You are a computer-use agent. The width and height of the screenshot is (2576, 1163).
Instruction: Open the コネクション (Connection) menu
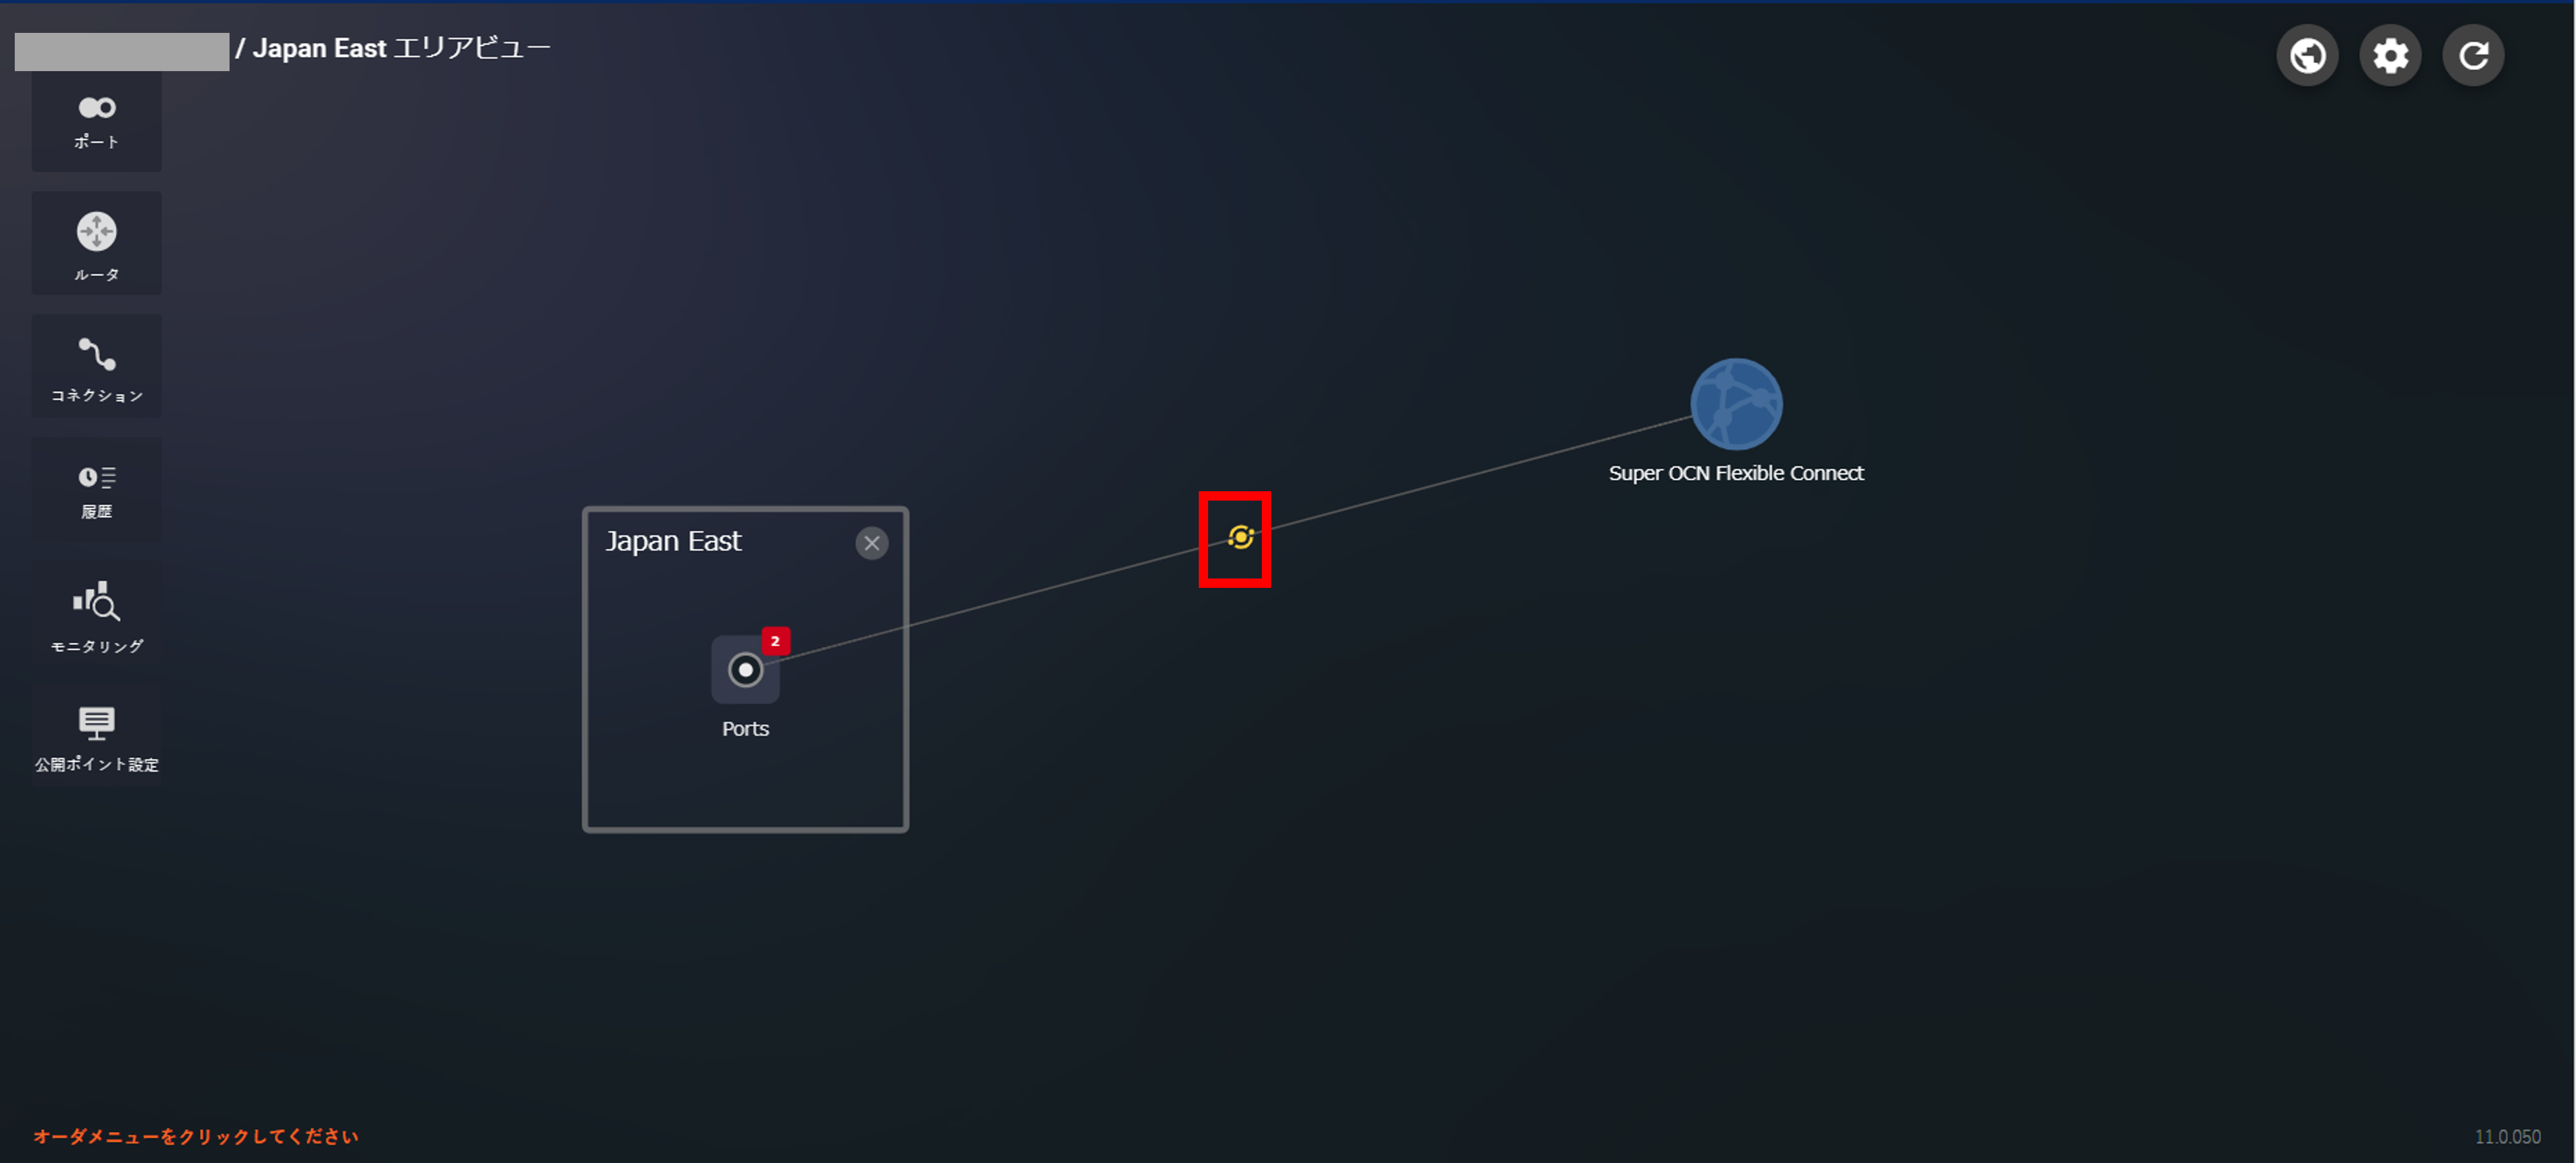coord(96,367)
